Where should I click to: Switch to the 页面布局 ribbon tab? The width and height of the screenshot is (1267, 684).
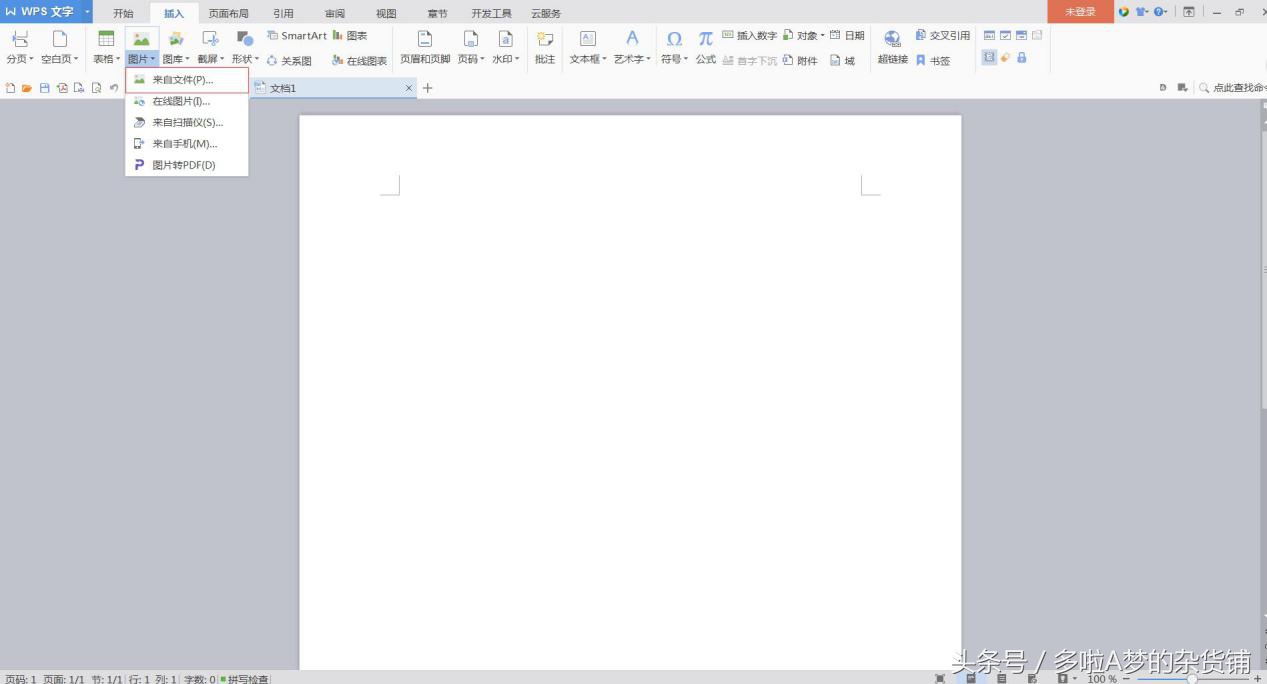pyautogui.click(x=229, y=13)
